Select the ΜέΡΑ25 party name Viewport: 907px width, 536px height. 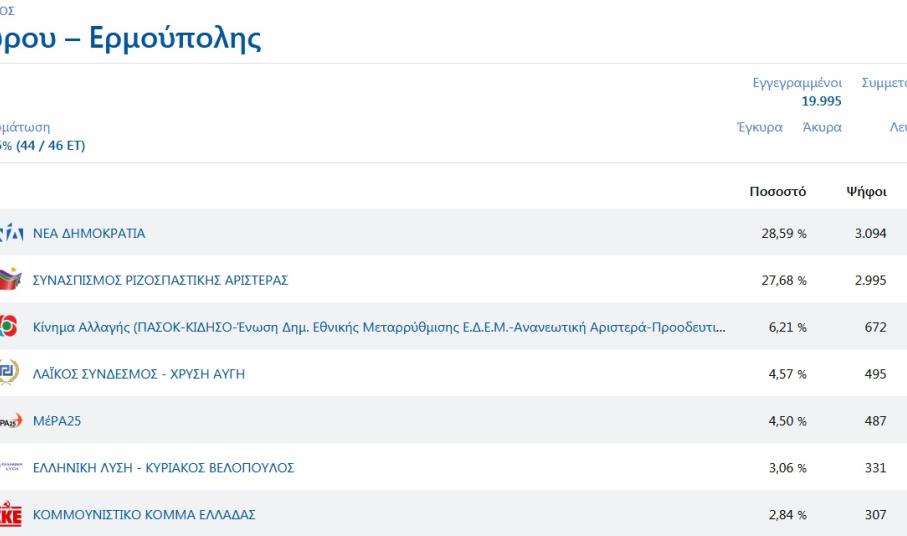click(57, 421)
